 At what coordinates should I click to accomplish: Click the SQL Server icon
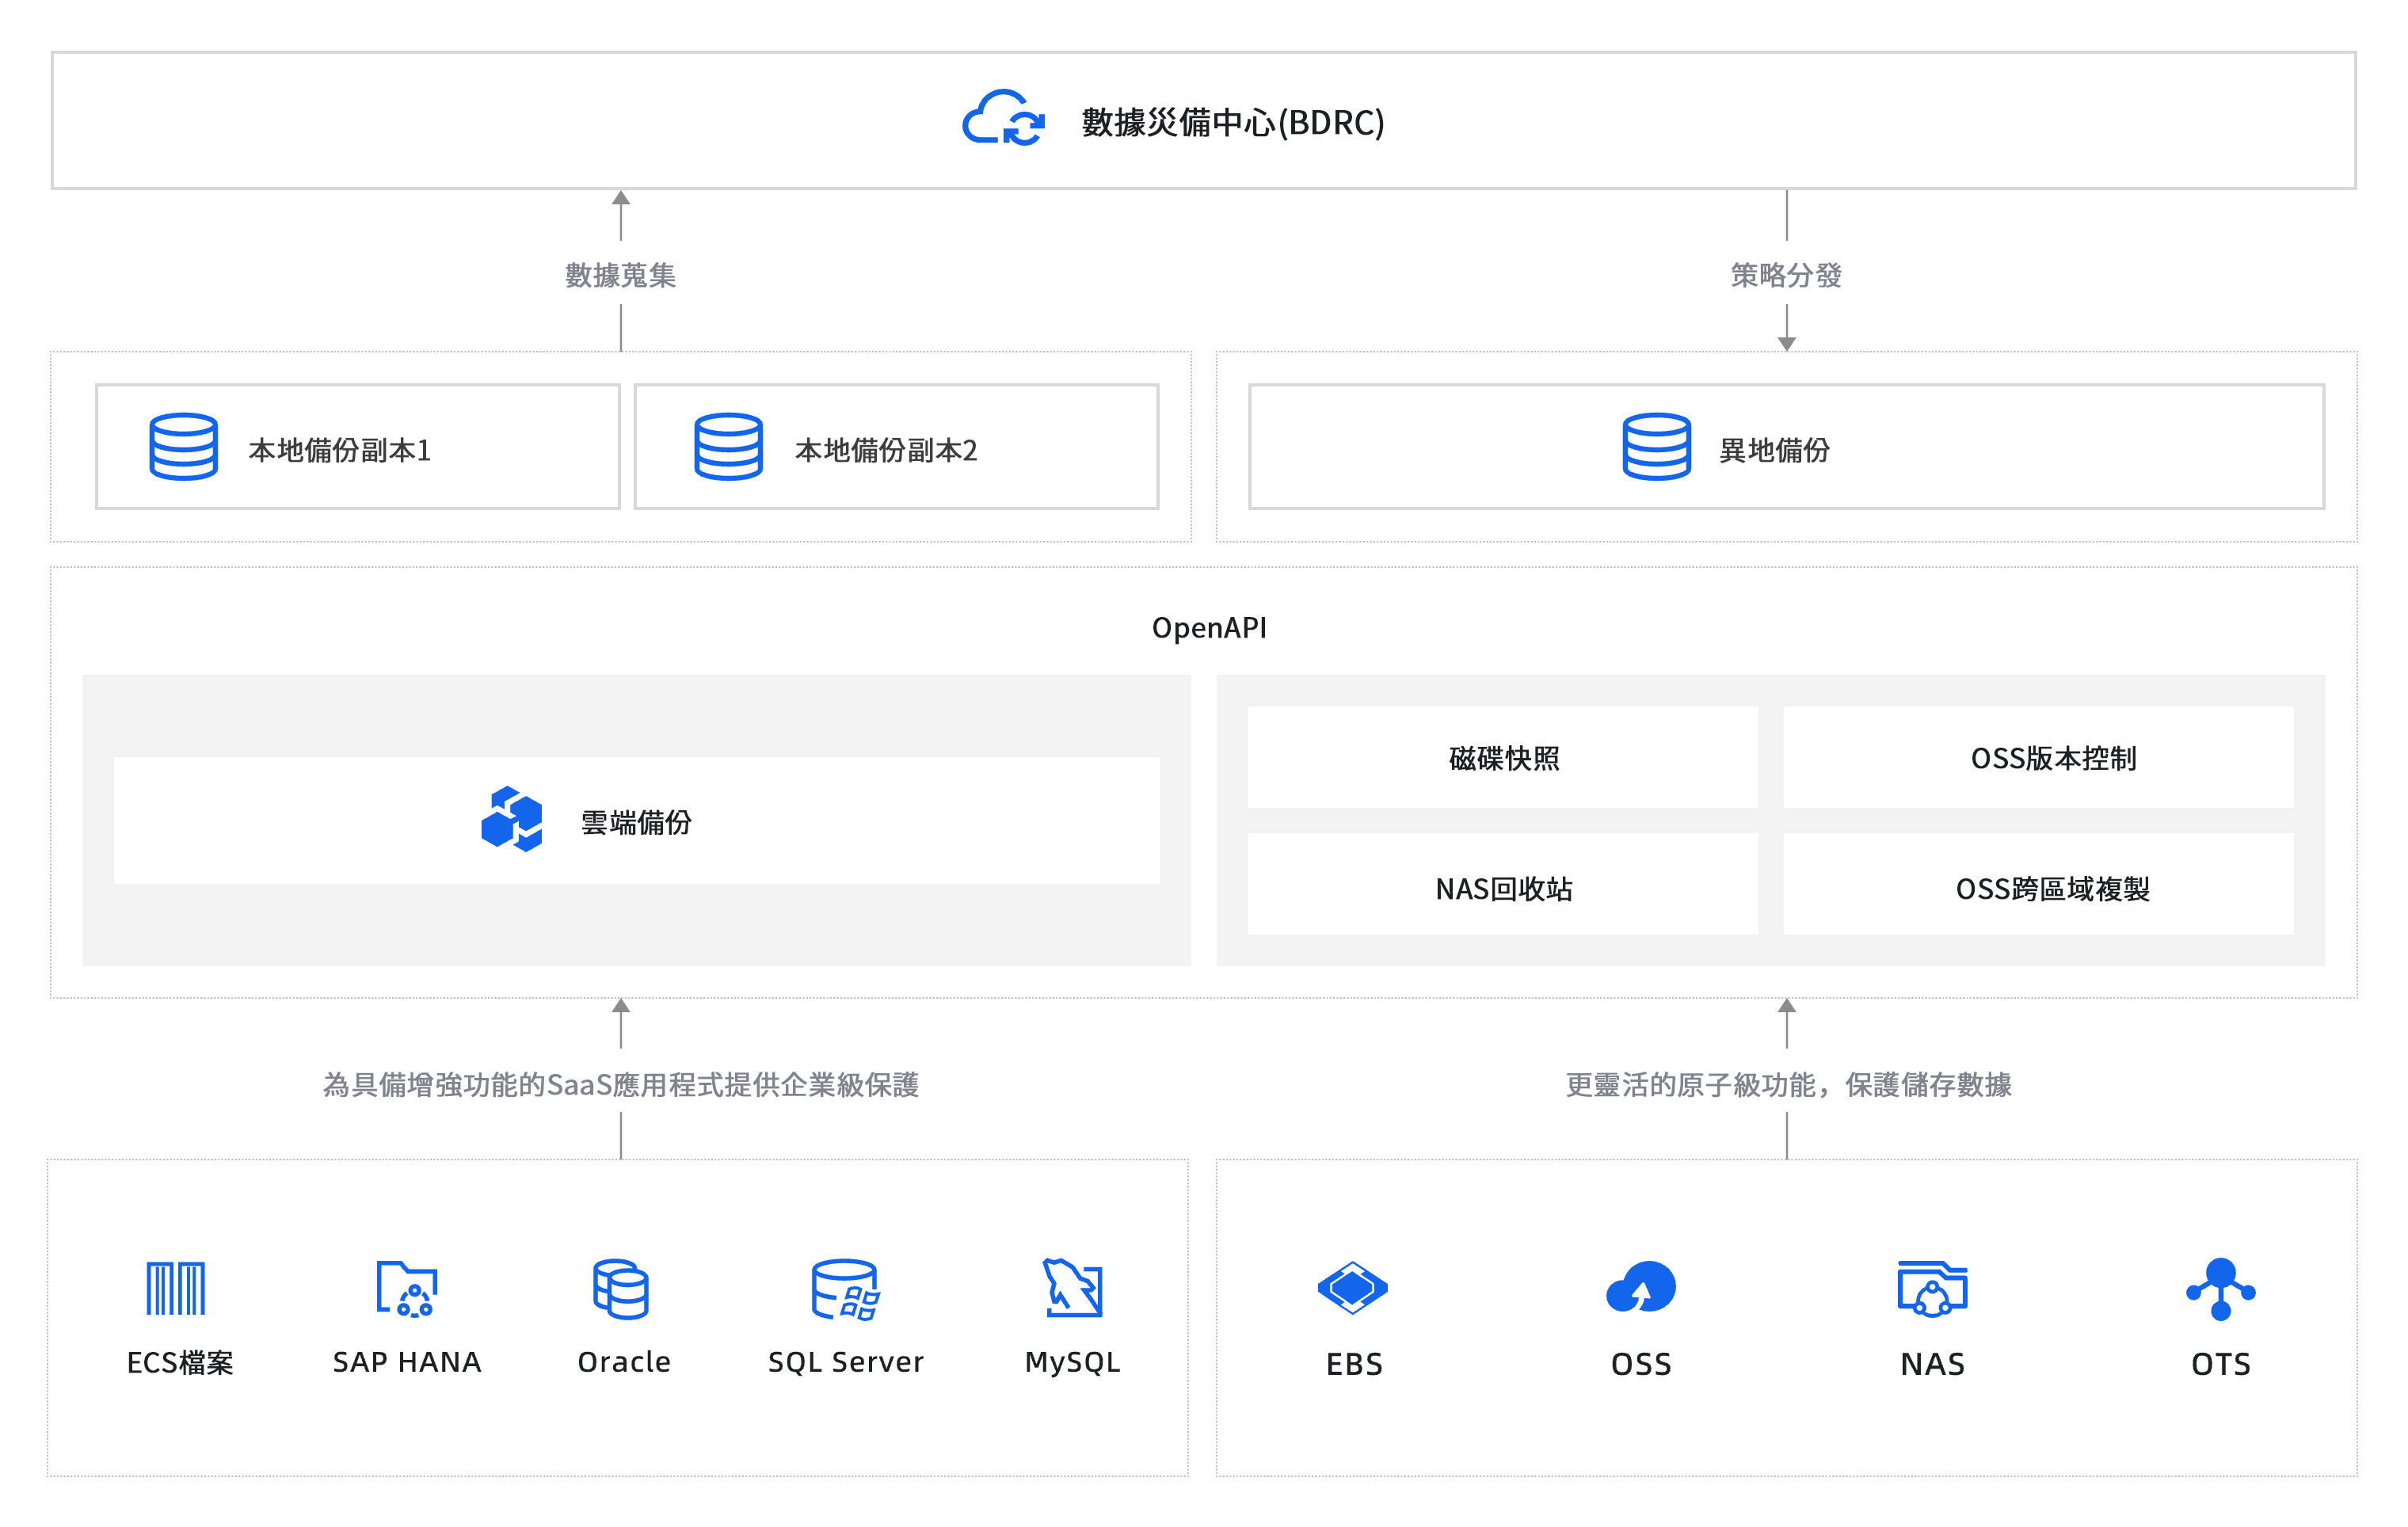coord(845,1289)
